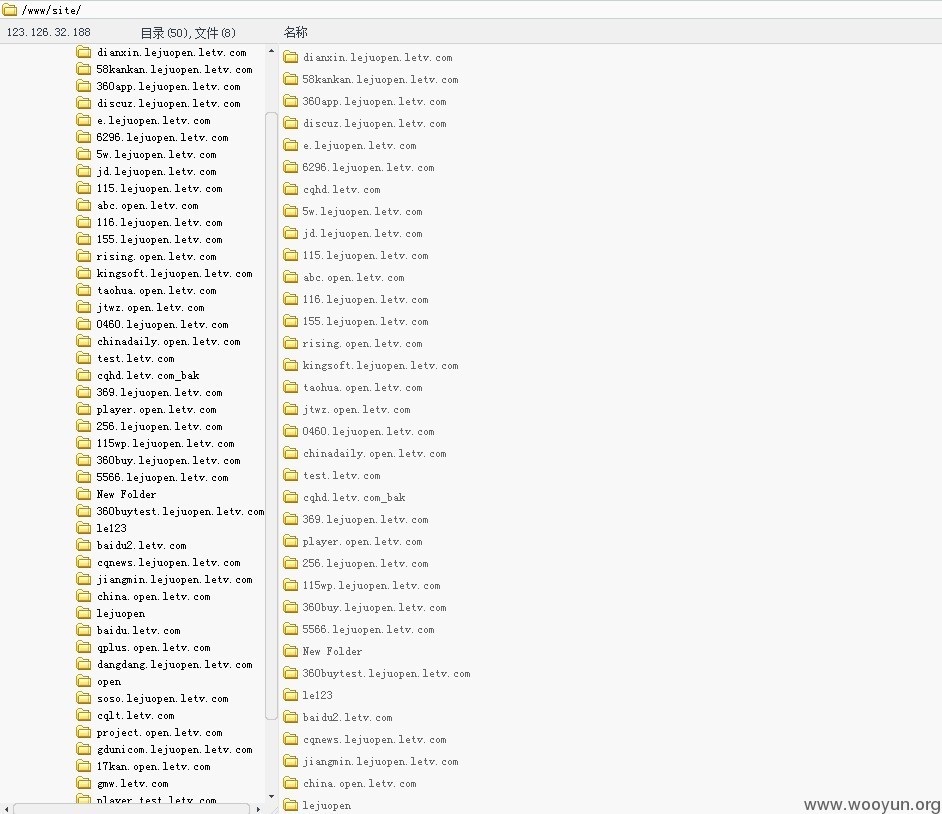Screen dimensions: 942x814
Task: Select abc.open.letv.com in the left tree
Action: tap(147, 205)
